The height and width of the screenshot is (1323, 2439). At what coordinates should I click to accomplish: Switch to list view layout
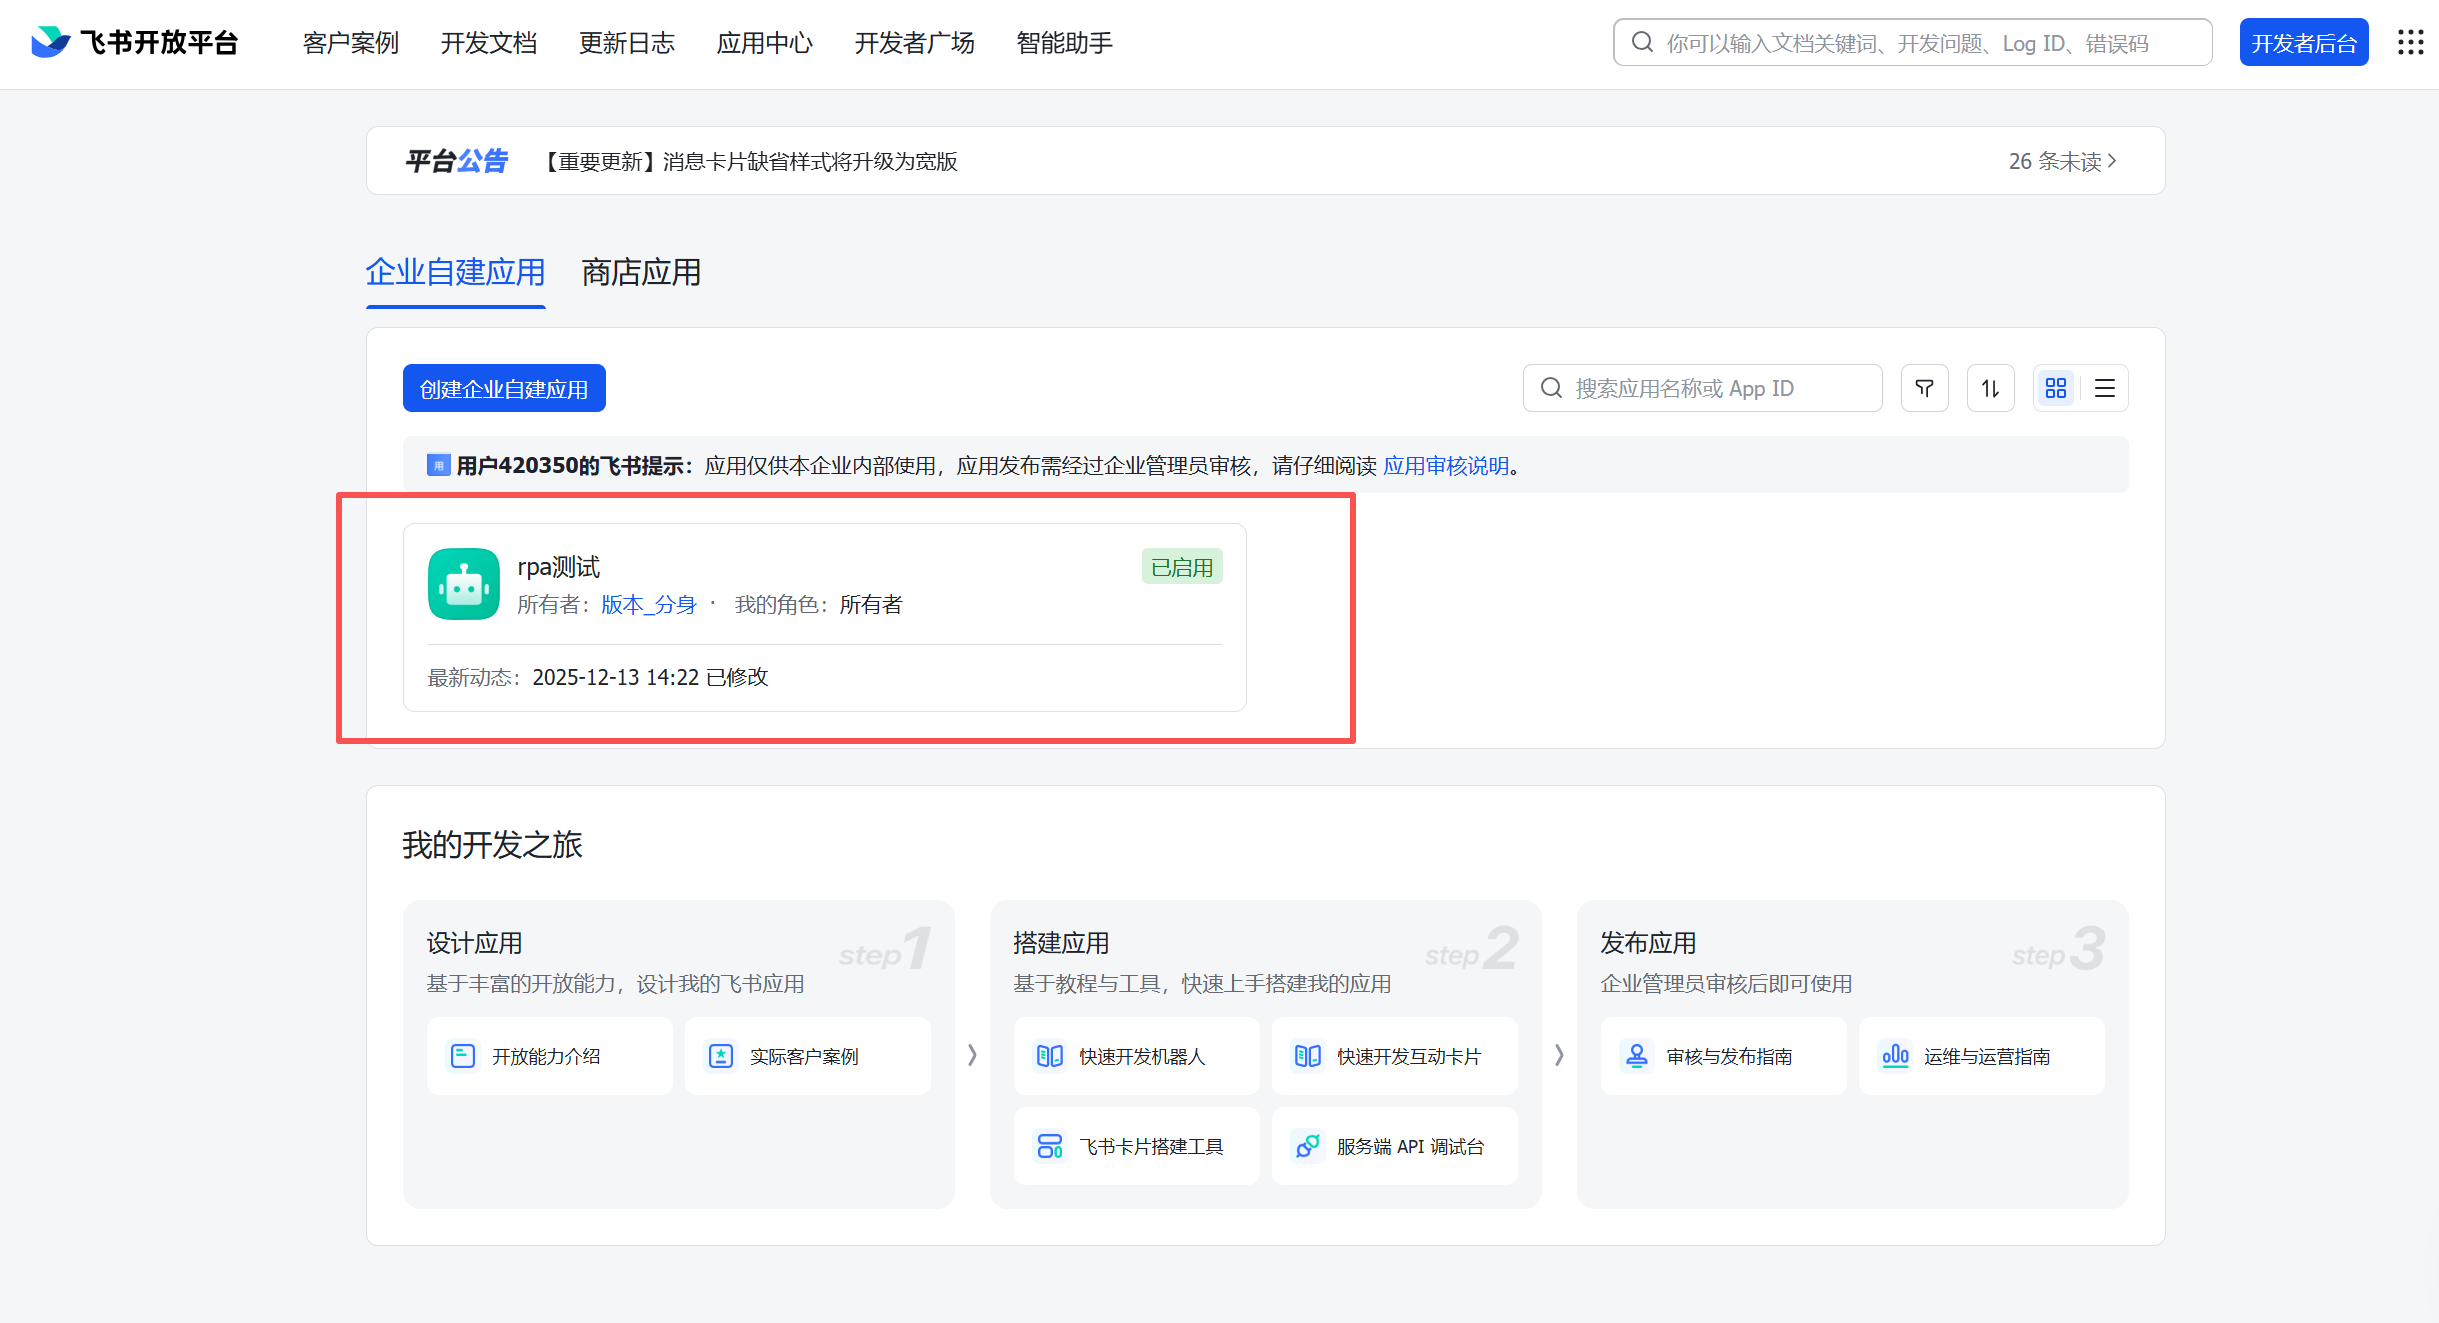coord(2105,388)
